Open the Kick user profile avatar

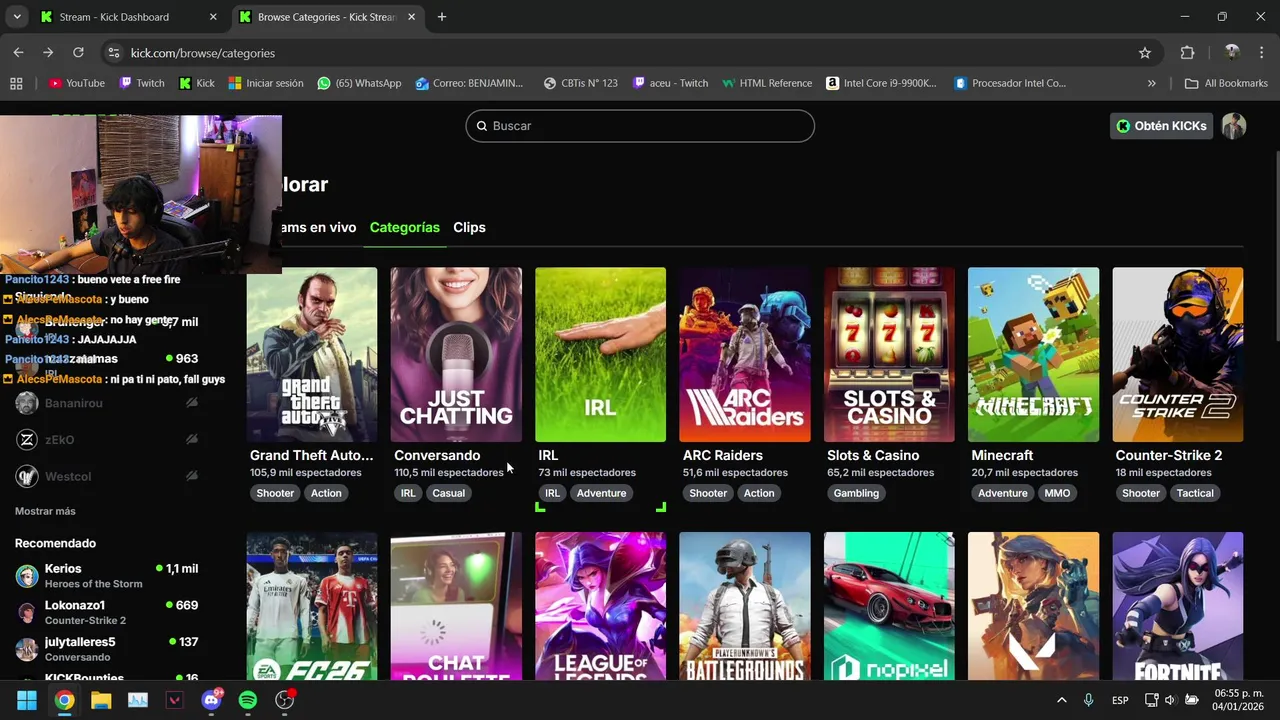click(x=1234, y=126)
